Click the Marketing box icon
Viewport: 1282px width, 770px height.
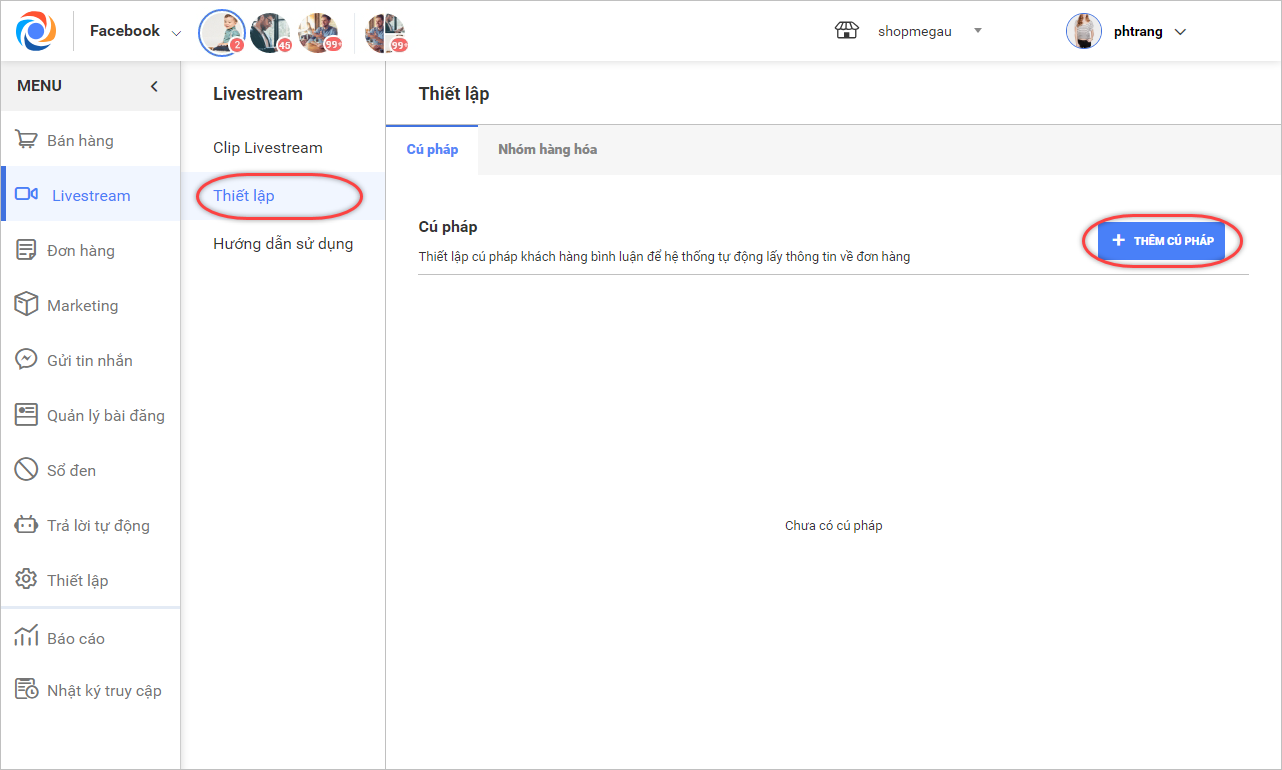27,305
